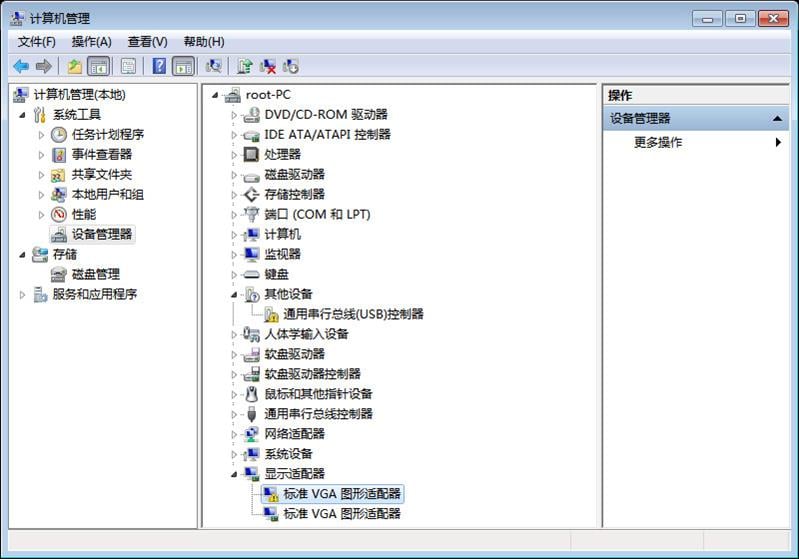Collapse the 存储 tree node
The height and width of the screenshot is (559, 799).
click(x=22, y=255)
